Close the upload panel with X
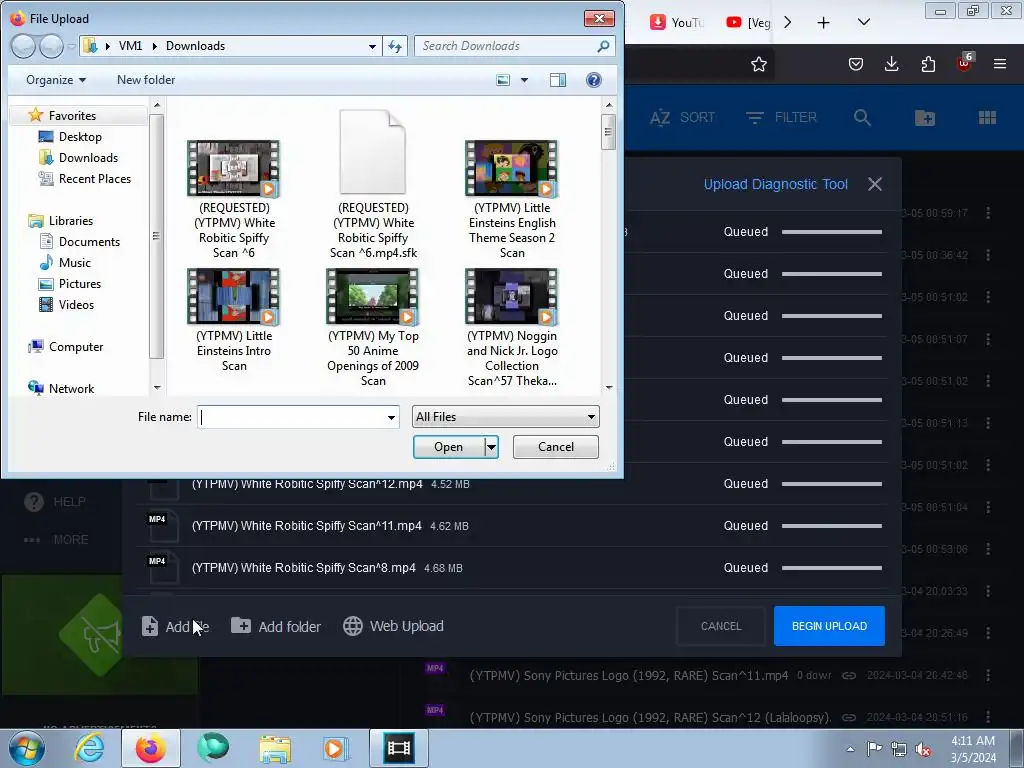The image size is (1024, 768). pos(875,184)
